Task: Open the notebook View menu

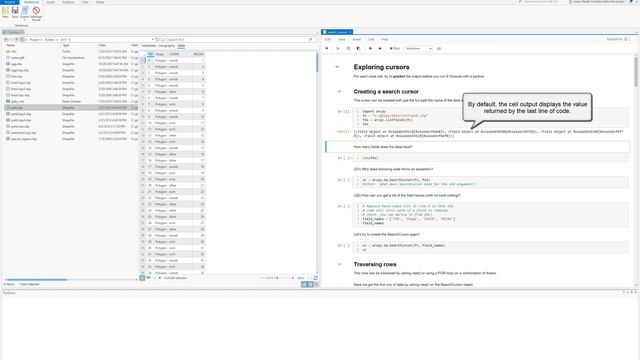Action: tap(342, 40)
